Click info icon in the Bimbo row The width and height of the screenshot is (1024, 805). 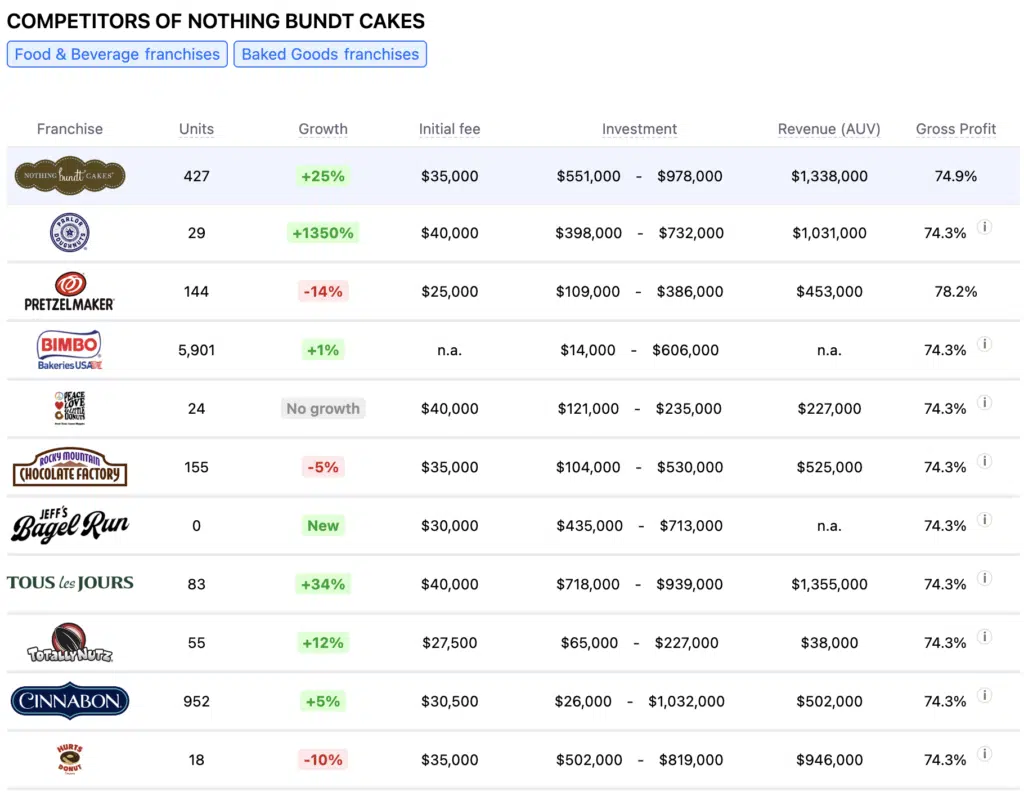(985, 344)
